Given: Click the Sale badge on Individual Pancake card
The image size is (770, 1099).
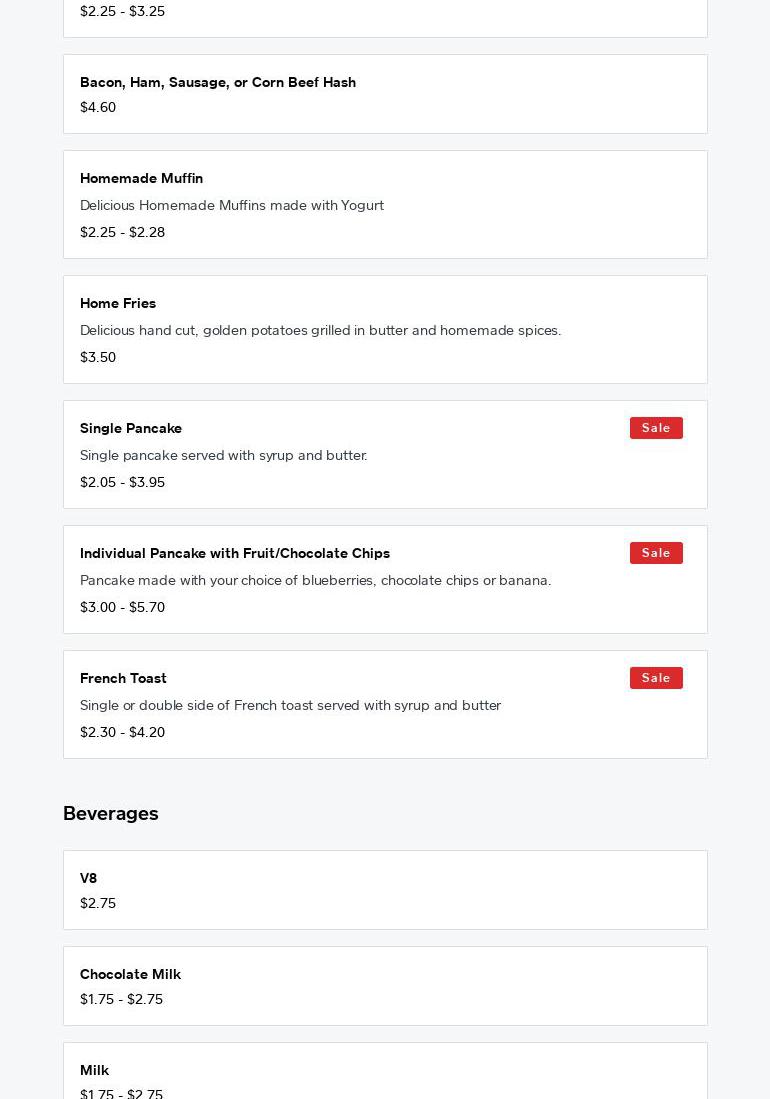Looking at the screenshot, I should coord(656,553).
